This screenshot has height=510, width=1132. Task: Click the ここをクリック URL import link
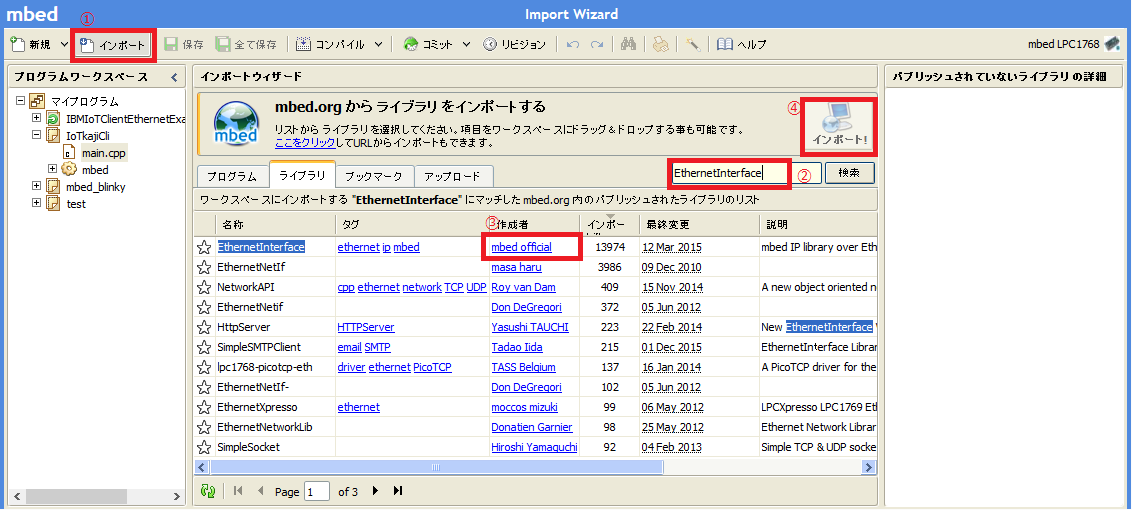click(x=304, y=143)
